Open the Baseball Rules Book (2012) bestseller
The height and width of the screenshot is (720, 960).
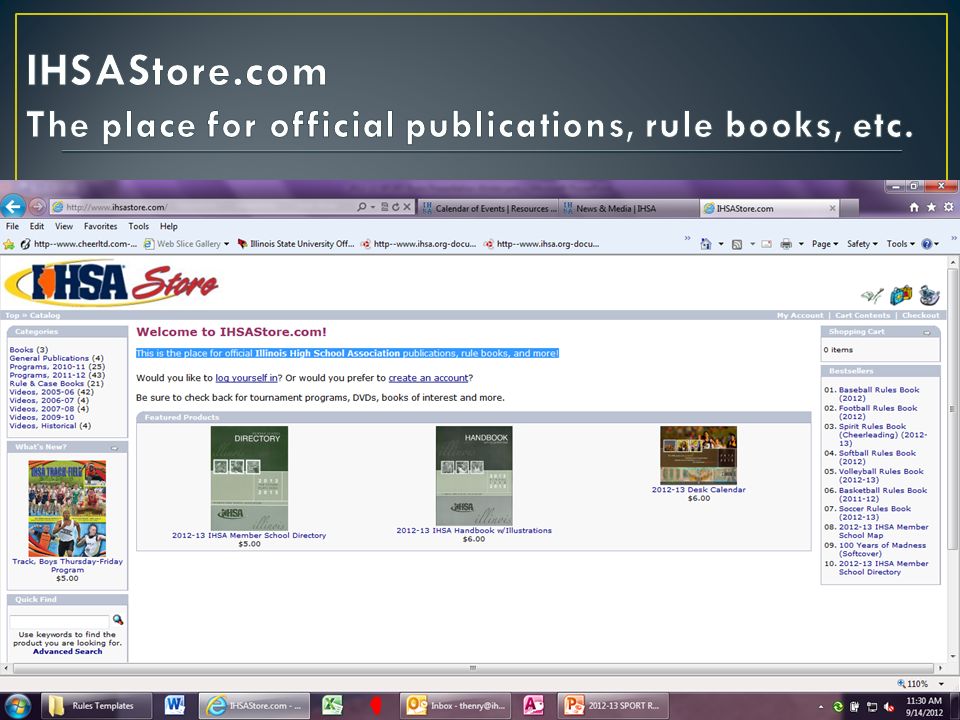point(879,394)
